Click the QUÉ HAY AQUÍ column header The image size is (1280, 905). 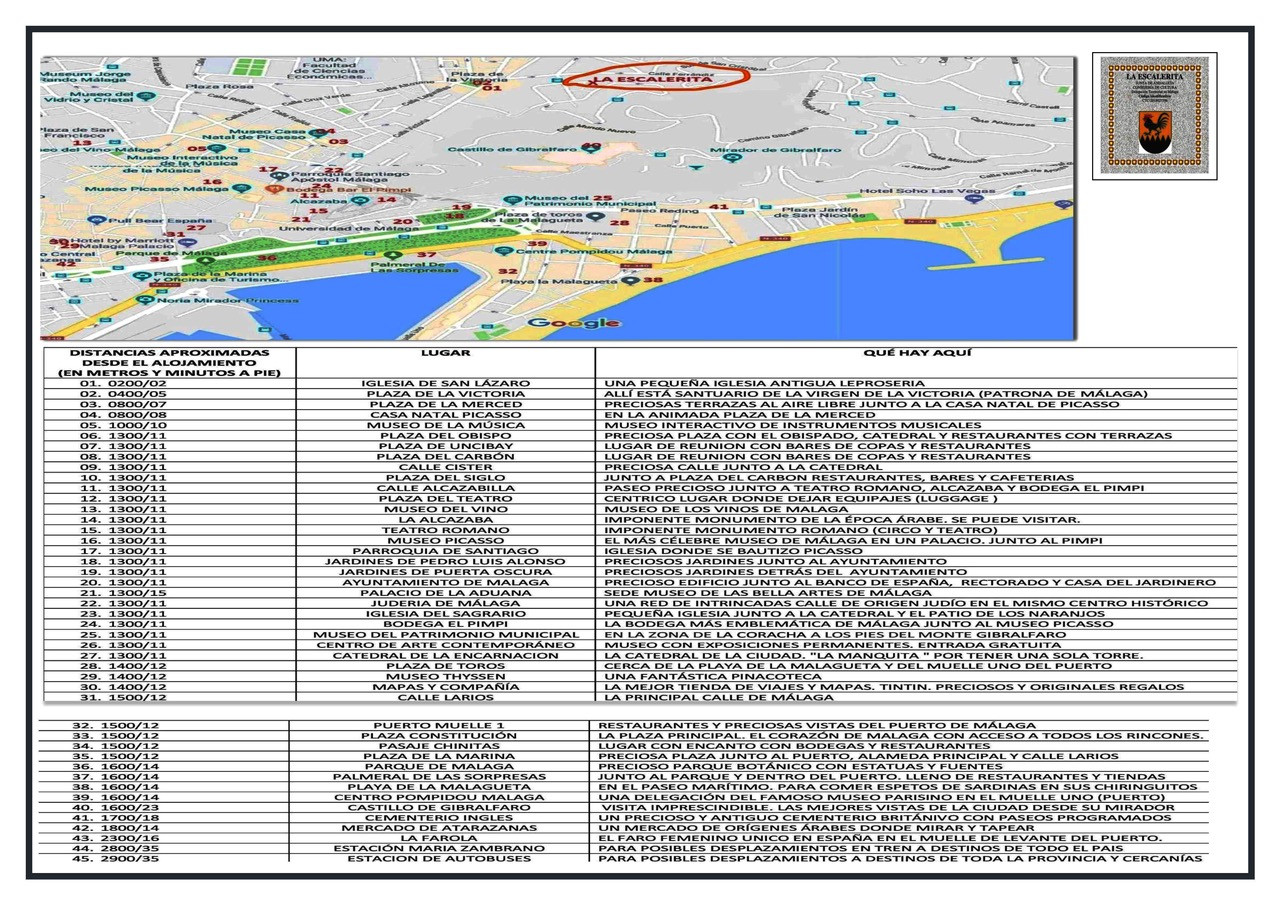pyautogui.click(x=916, y=353)
